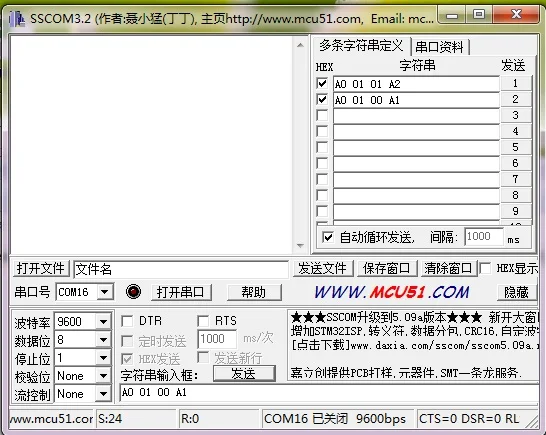The image size is (546, 435).
Task: Enable the DTR checkbox
Action: click(127, 321)
